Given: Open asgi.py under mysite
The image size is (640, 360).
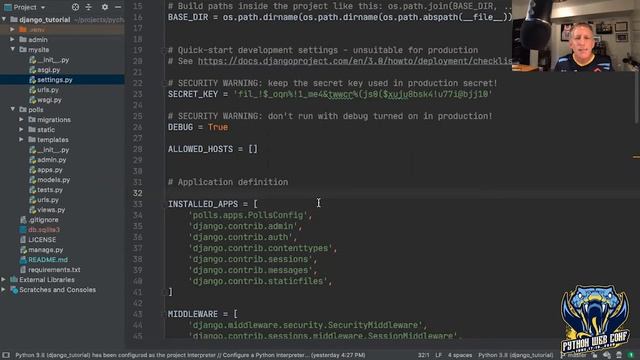Looking at the screenshot, I should (49, 70).
